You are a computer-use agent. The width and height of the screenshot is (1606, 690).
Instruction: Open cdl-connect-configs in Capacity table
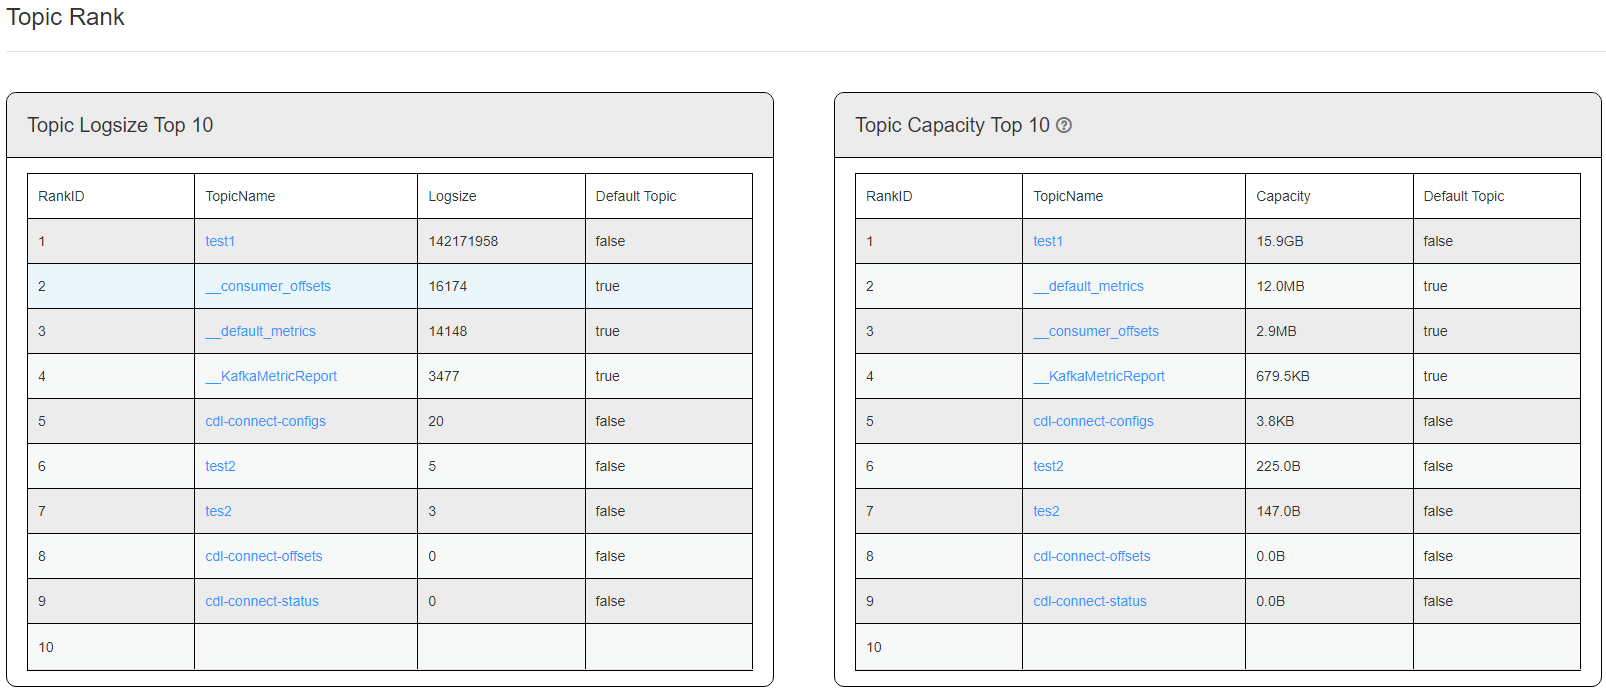tap(1093, 421)
